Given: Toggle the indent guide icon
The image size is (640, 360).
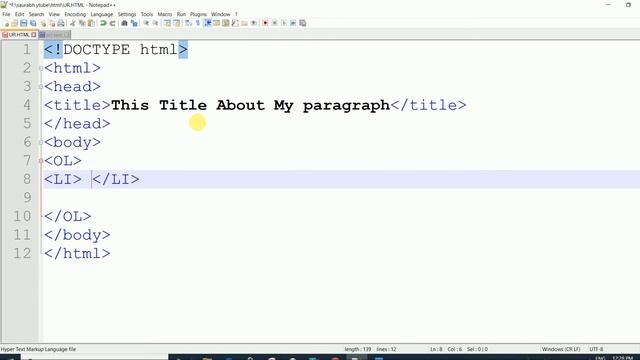Looking at the screenshot, I should pyautogui.click(x=207, y=23).
